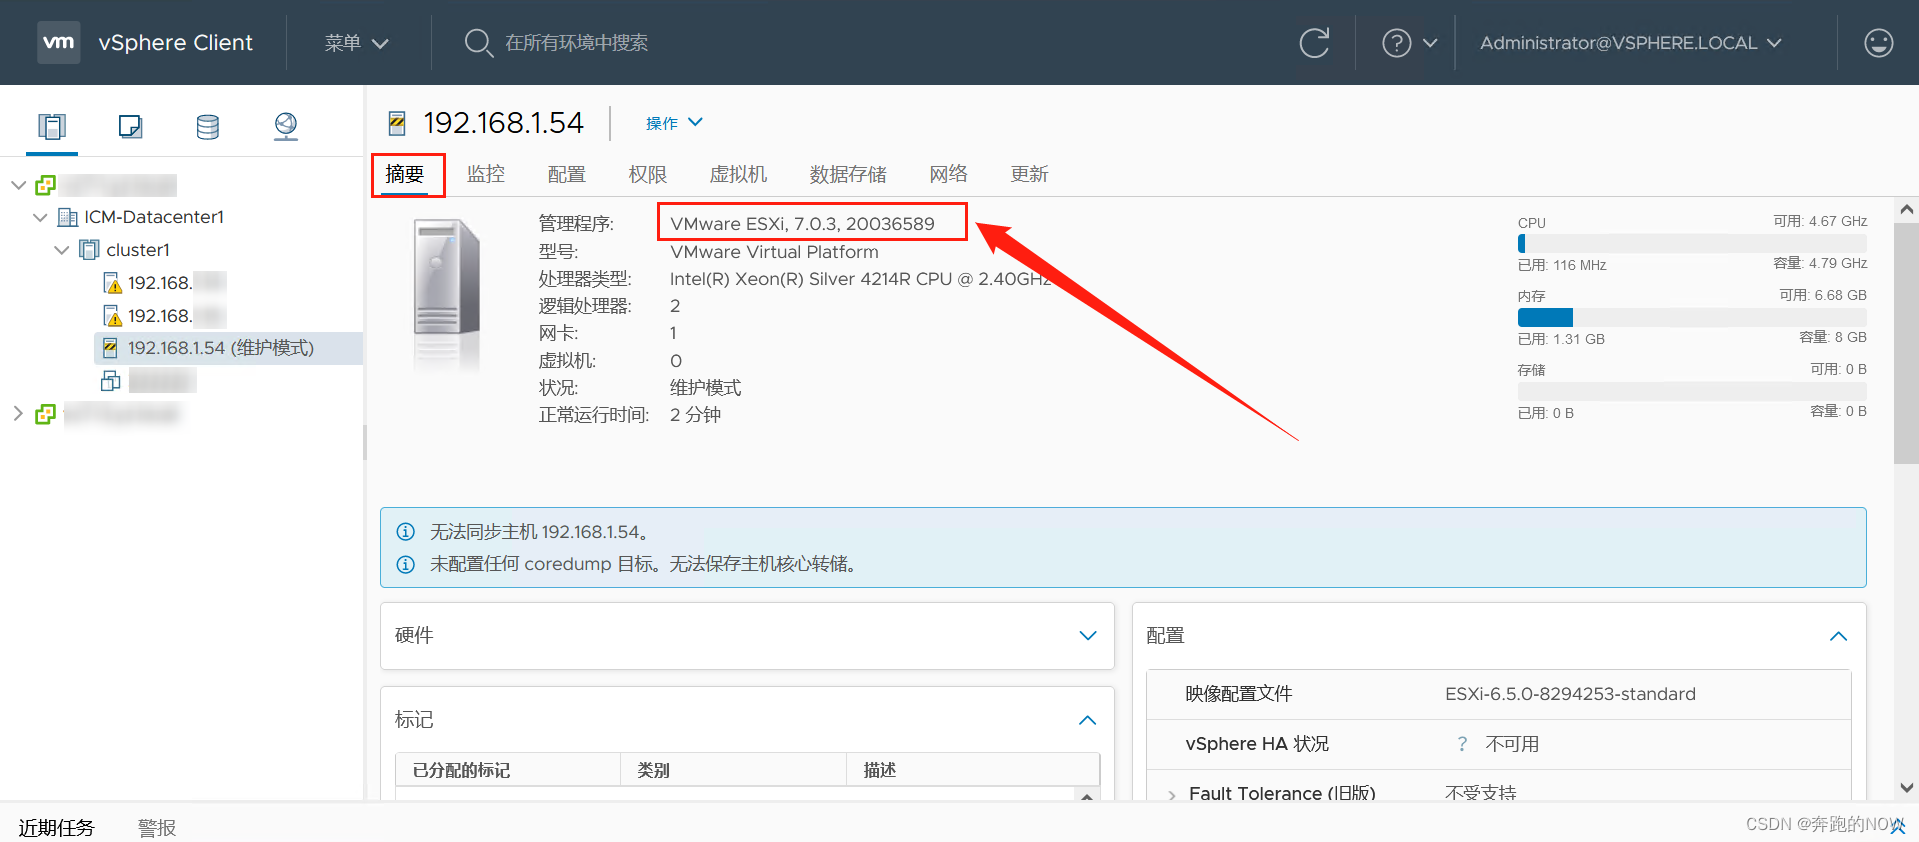Click the maintenance-mode host icon in tree
This screenshot has width=1919, height=842.
pyautogui.click(x=111, y=348)
